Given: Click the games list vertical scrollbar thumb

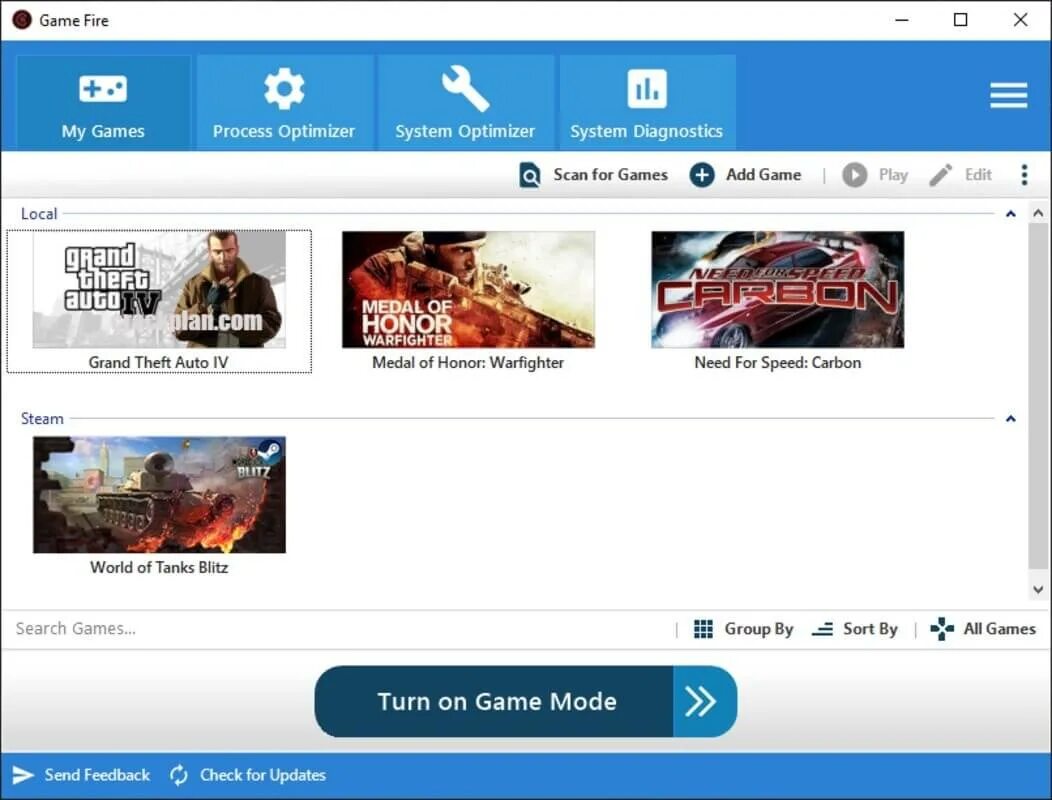Looking at the screenshot, I should tap(1038, 397).
